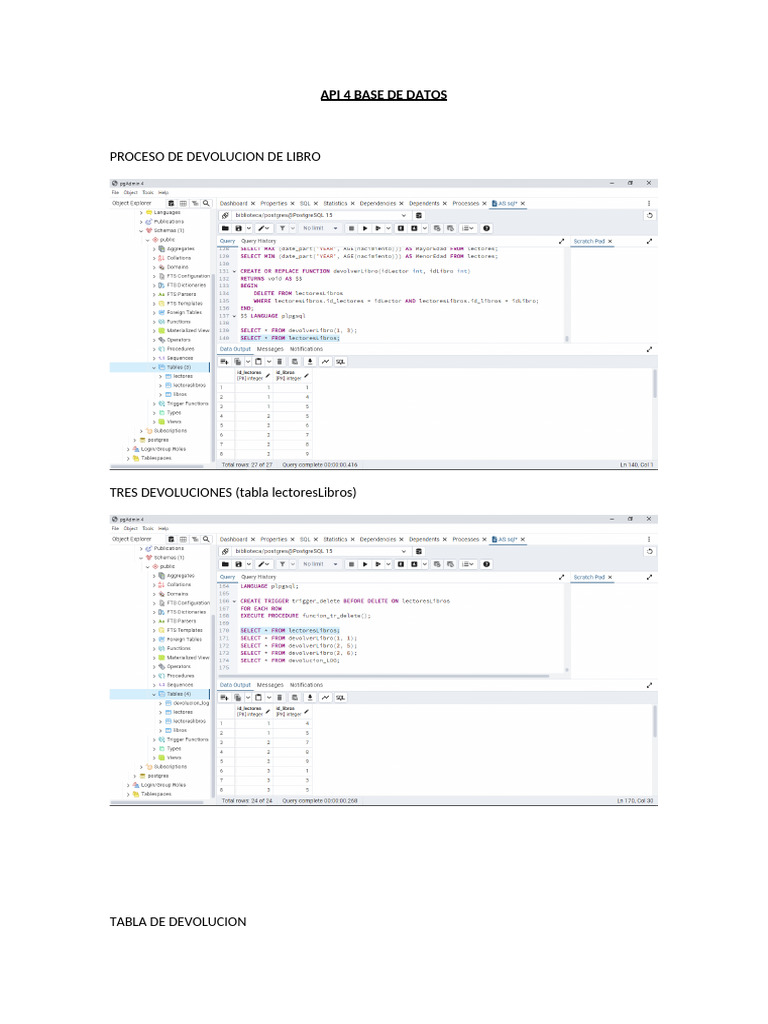Switch to Messages tab in Tables (3) window
Viewport: 768px width, 1024px height.
click(x=270, y=349)
